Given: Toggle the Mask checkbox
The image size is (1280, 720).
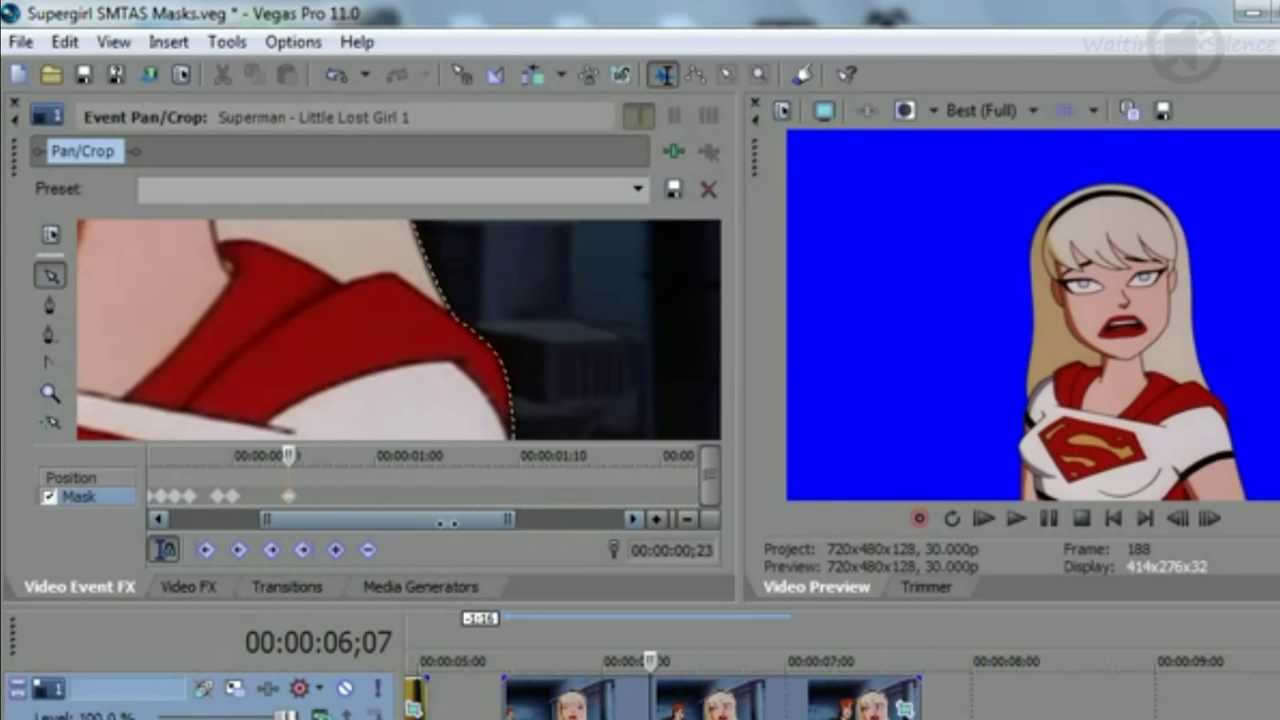Looking at the screenshot, I should click(x=48, y=497).
